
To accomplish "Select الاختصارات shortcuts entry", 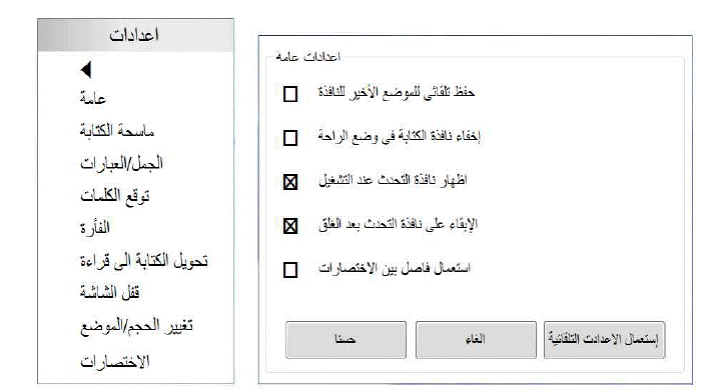I will [115, 362].
